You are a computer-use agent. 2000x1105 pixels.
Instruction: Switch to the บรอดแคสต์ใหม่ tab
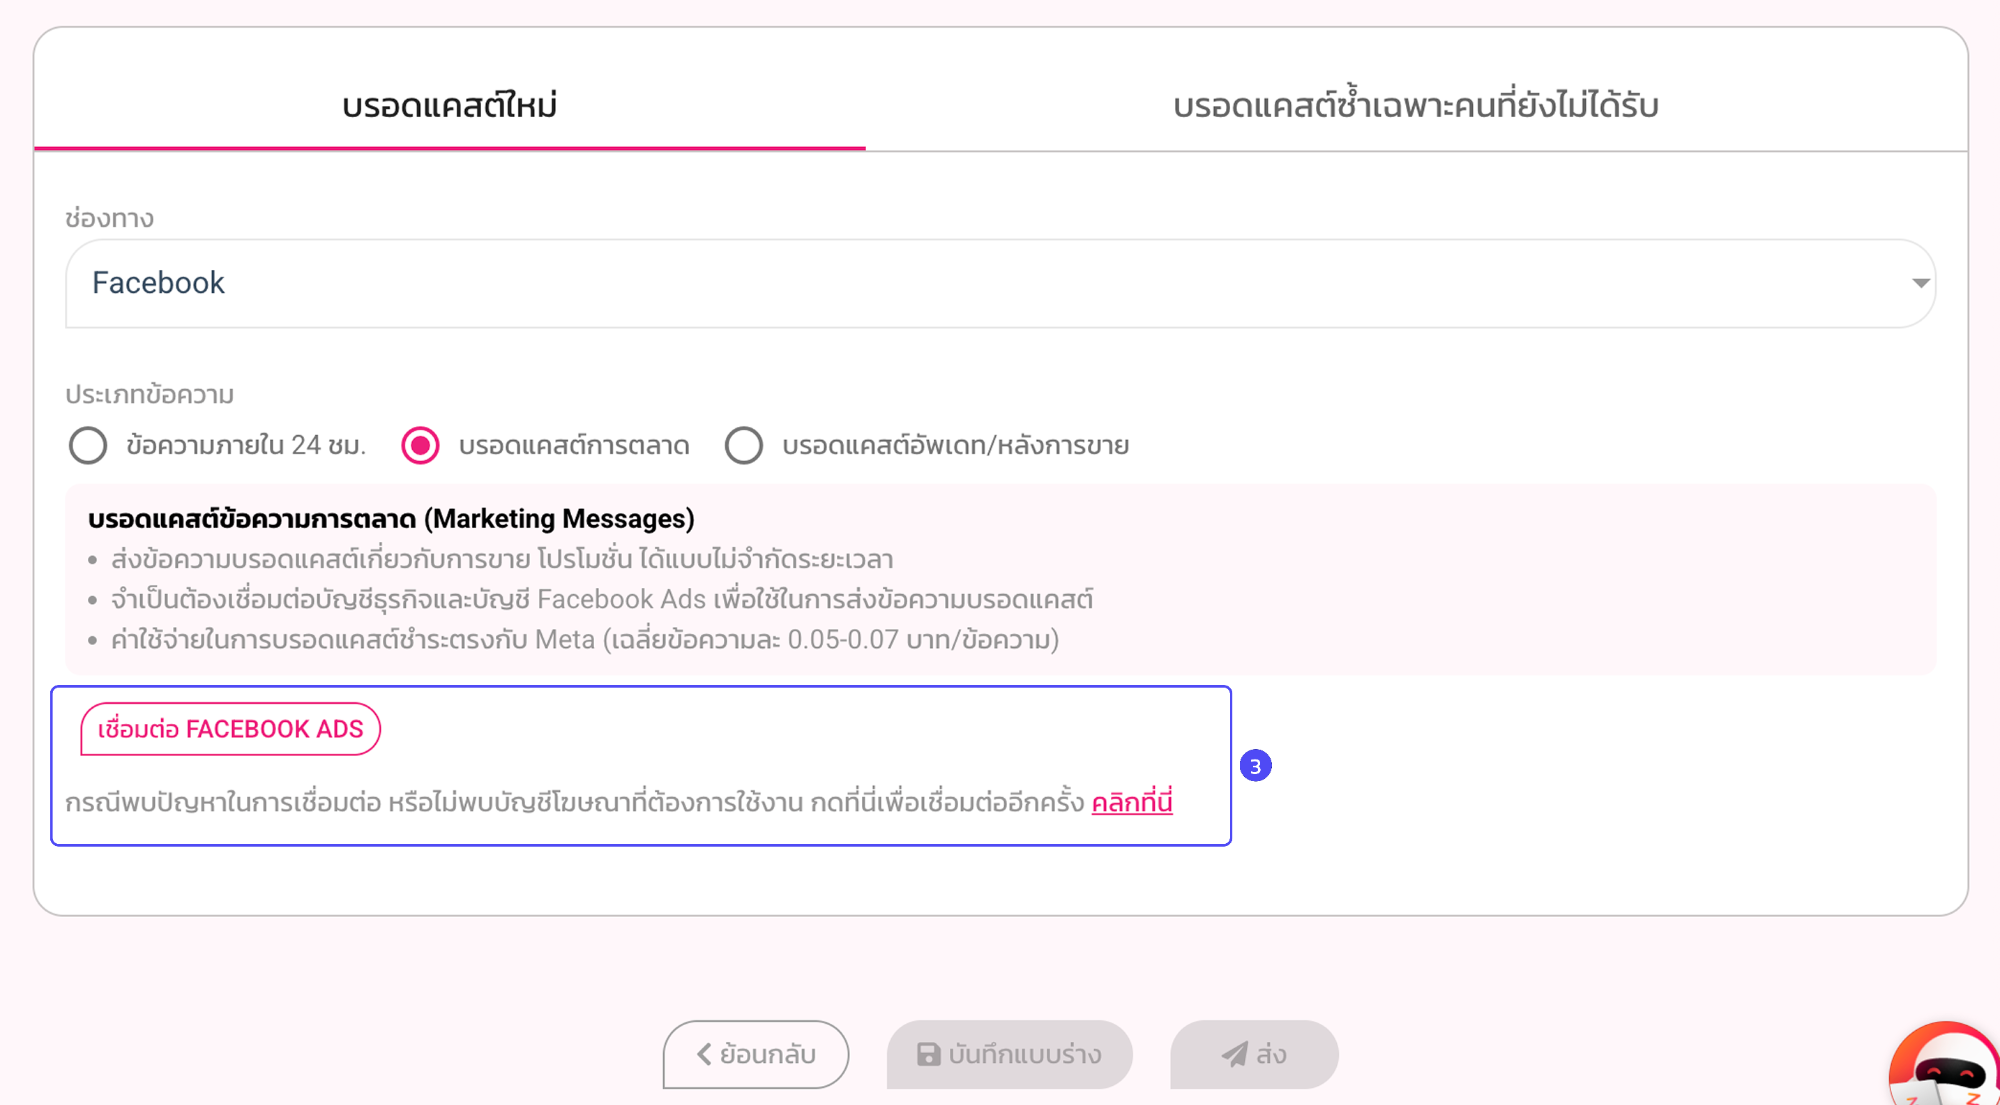[x=450, y=105]
